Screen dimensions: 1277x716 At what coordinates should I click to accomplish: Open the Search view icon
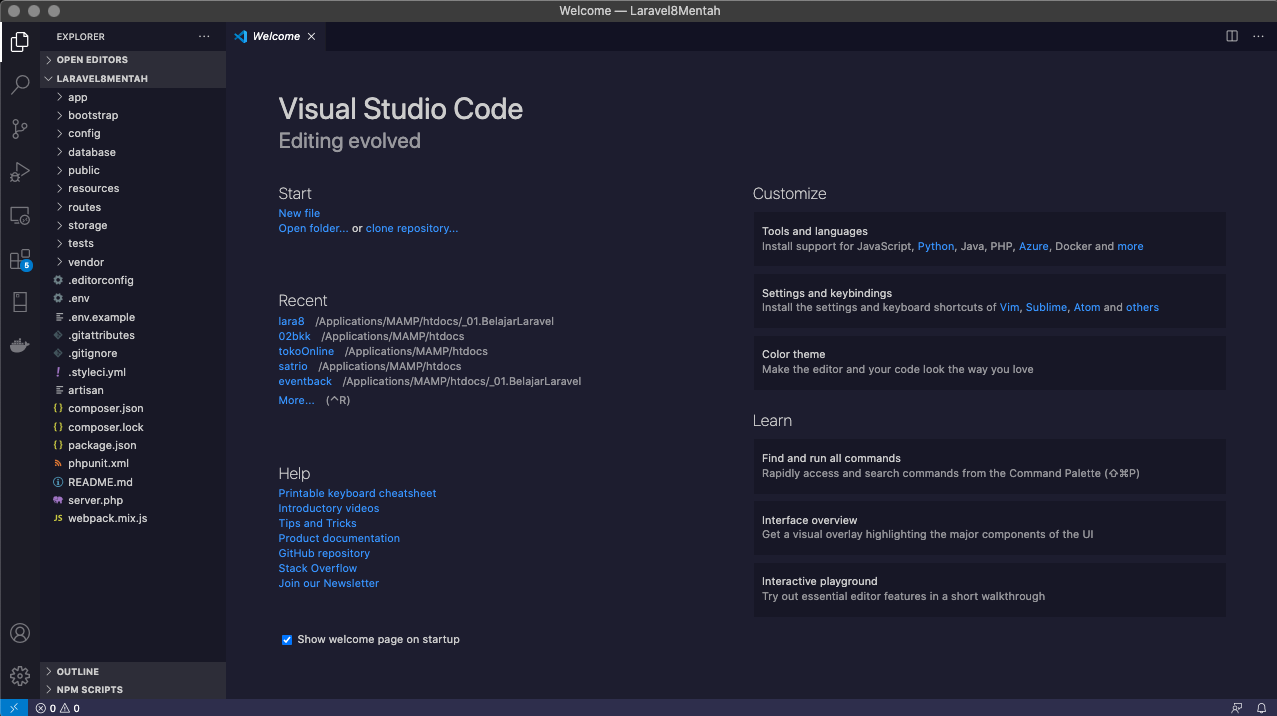(20, 85)
